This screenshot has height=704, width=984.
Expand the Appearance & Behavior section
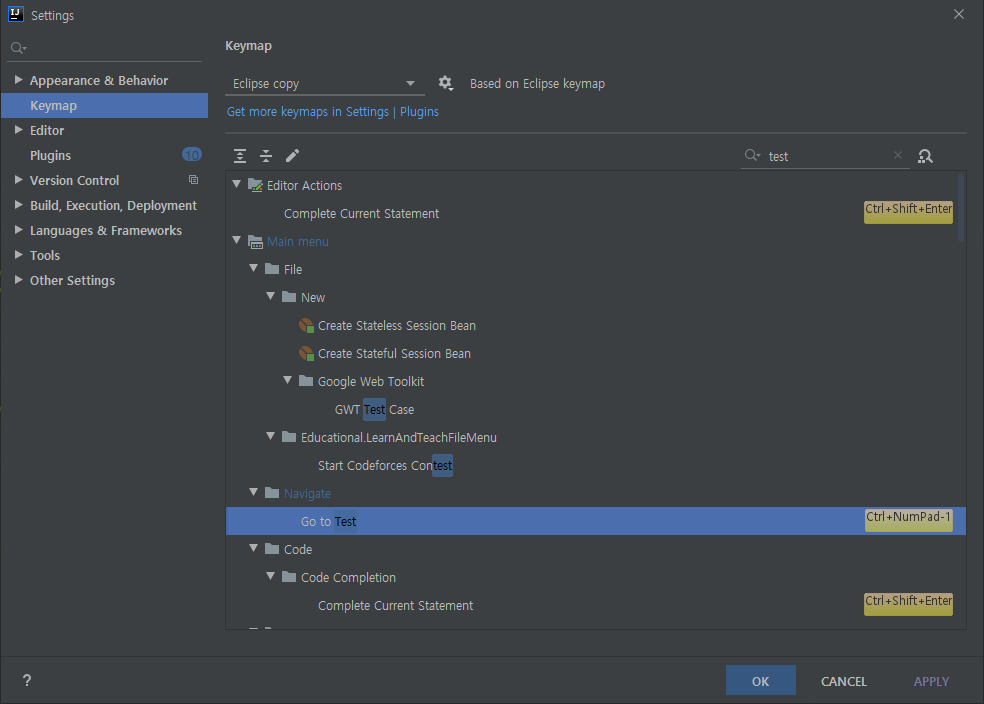pos(19,80)
